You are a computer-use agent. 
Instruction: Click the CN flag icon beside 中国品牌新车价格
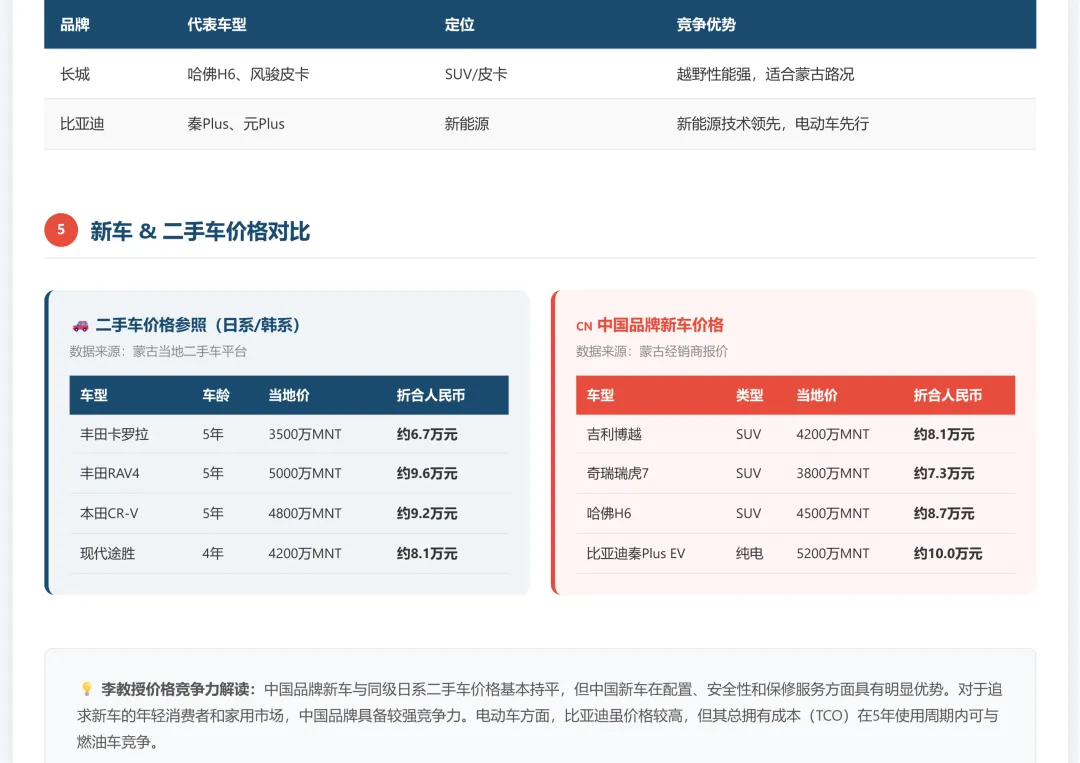click(584, 326)
